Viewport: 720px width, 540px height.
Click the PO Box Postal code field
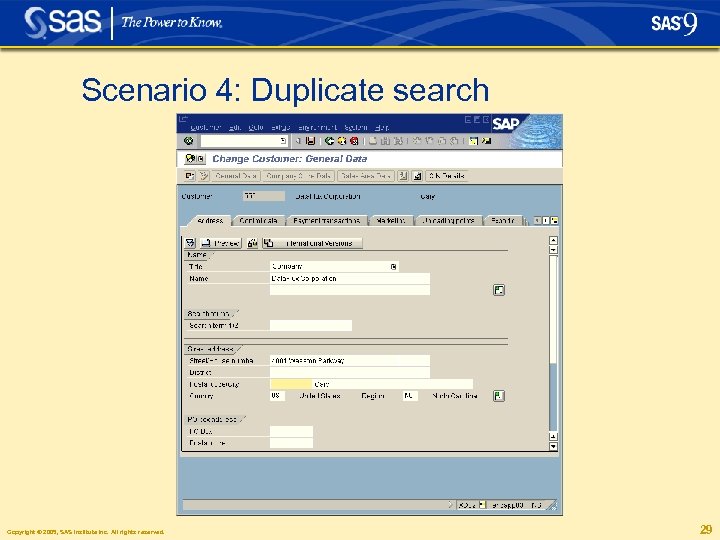tap(292, 443)
